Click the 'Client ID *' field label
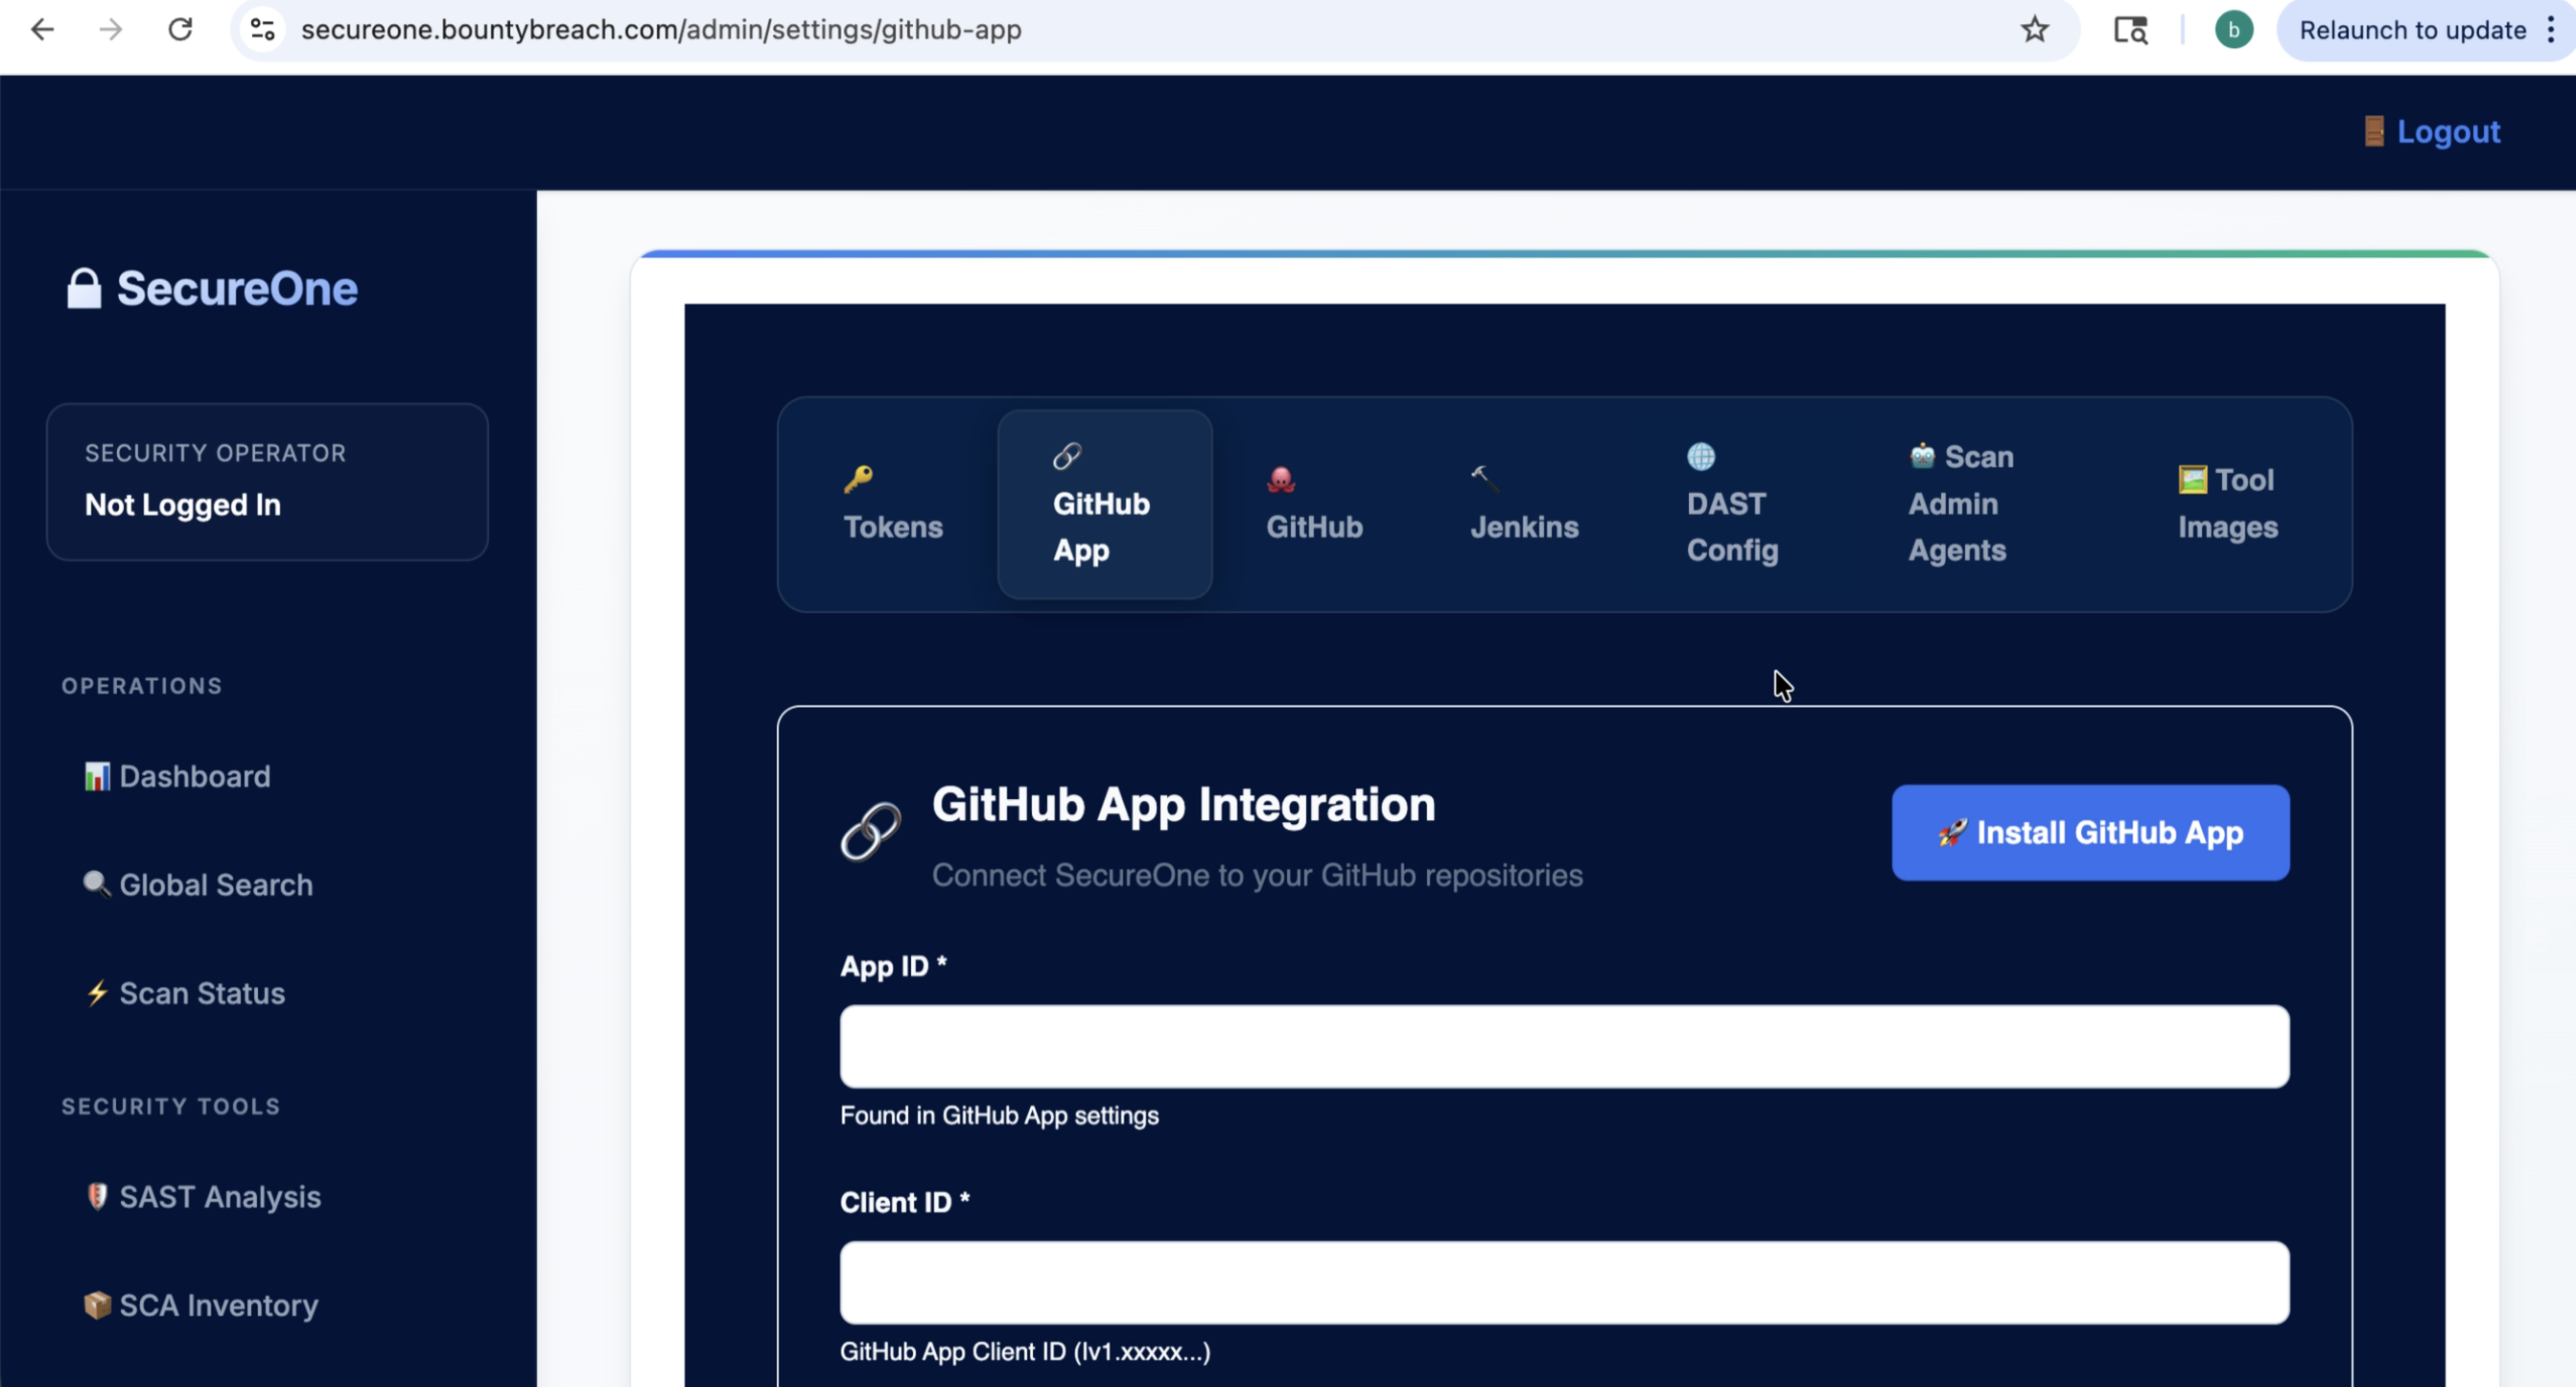The height and width of the screenshot is (1387, 2576). (x=905, y=1202)
